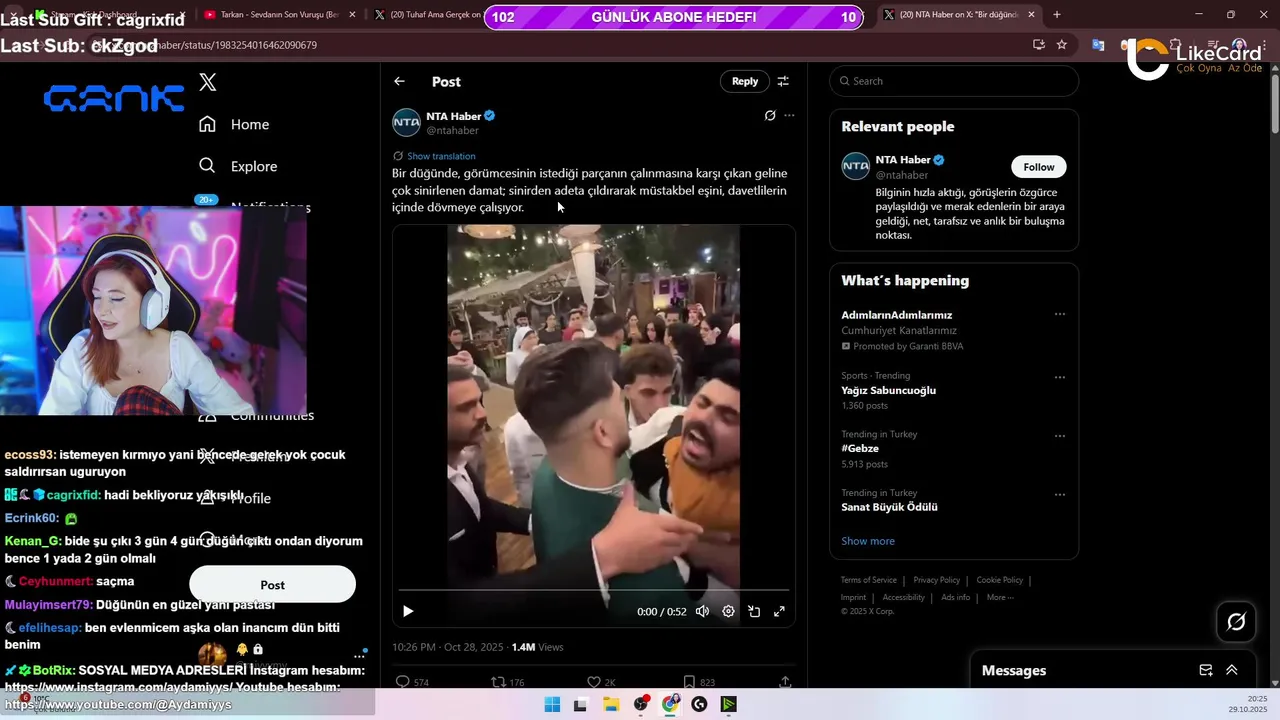1280x720 pixels.
Task: Open options for #Gebze trend
Action: pyautogui.click(x=1060, y=436)
